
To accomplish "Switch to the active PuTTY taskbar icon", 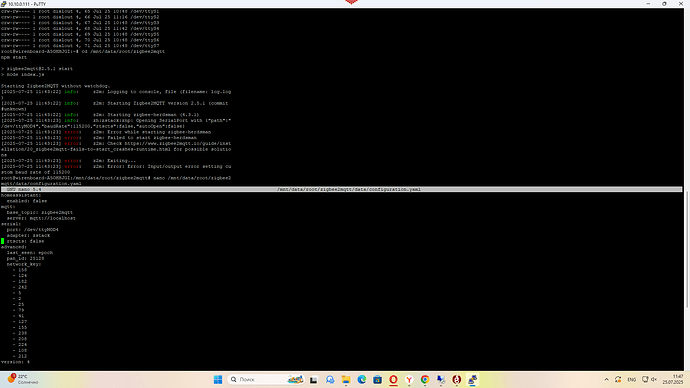I will 473,379.
